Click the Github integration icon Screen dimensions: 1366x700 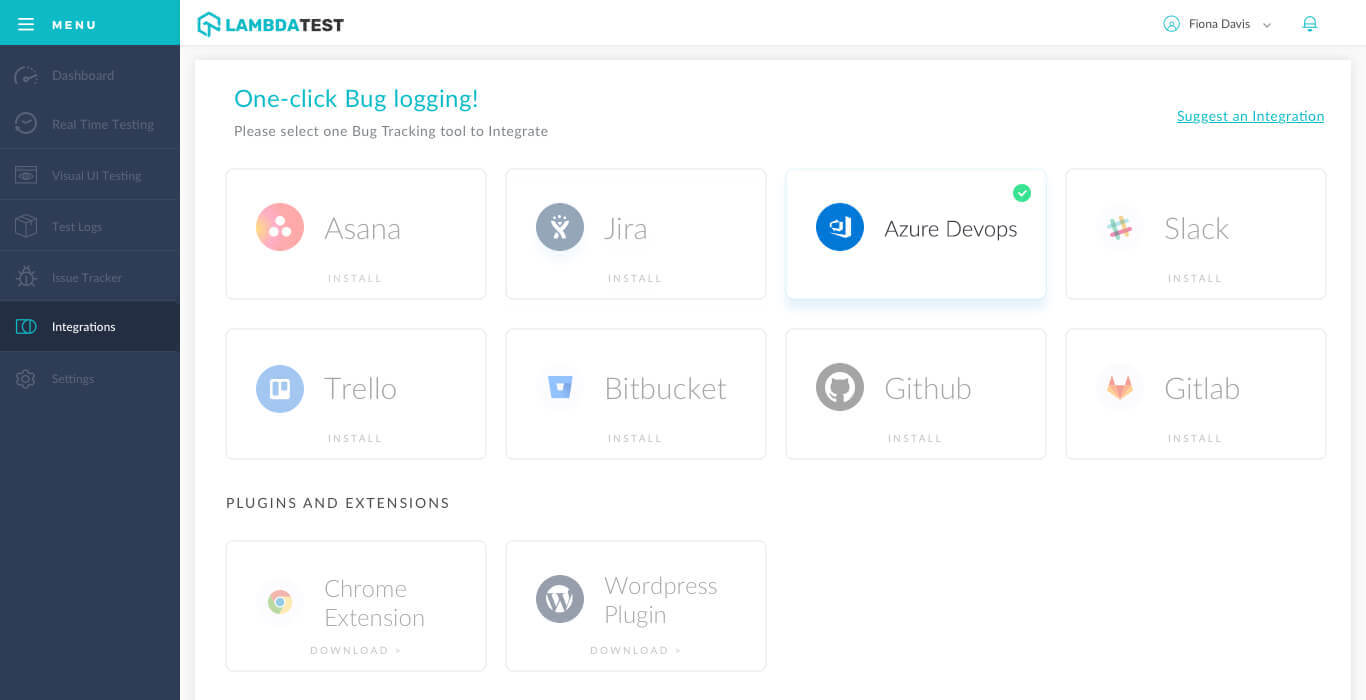pyautogui.click(x=839, y=387)
